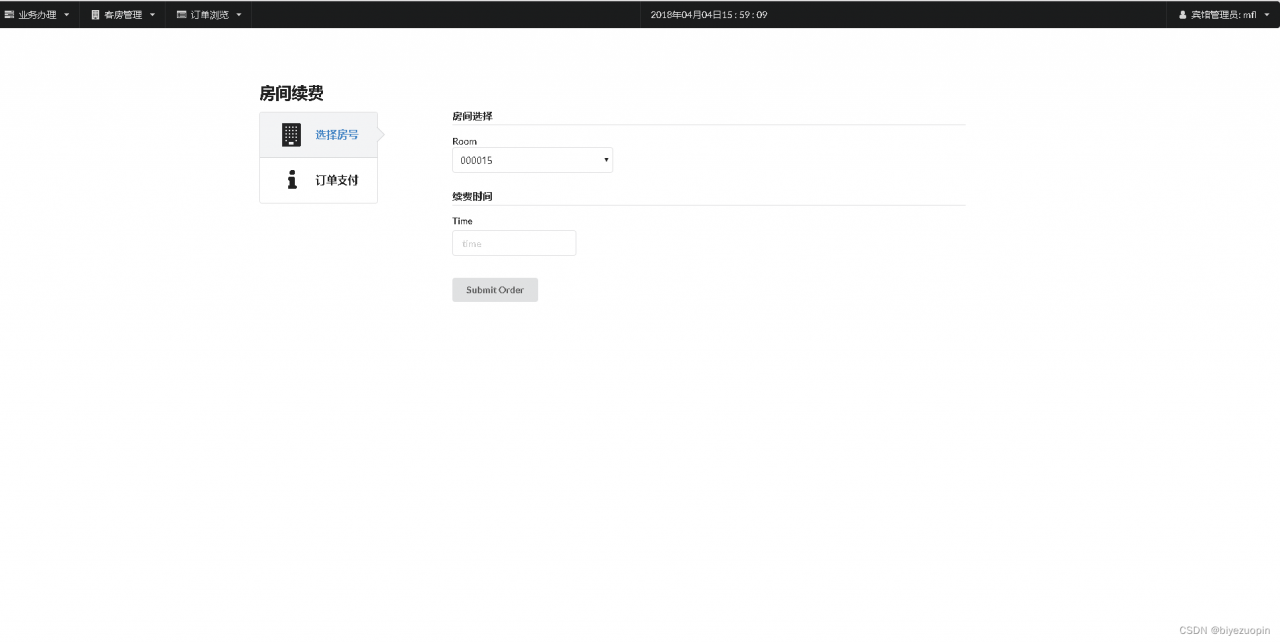Focus the Time input field
The height and width of the screenshot is (642, 1280).
pyautogui.click(x=514, y=243)
